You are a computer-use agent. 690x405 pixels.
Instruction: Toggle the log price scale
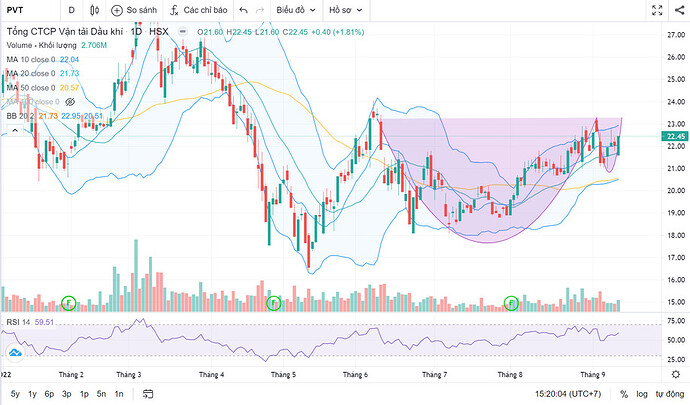(641, 394)
